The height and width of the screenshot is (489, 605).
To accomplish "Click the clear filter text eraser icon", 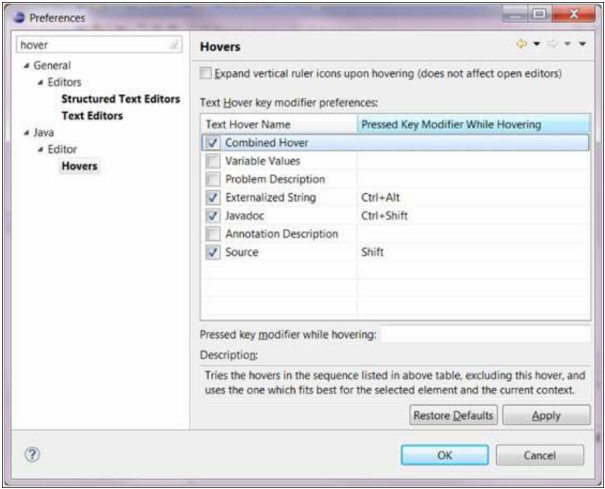I will pos(175,45).
